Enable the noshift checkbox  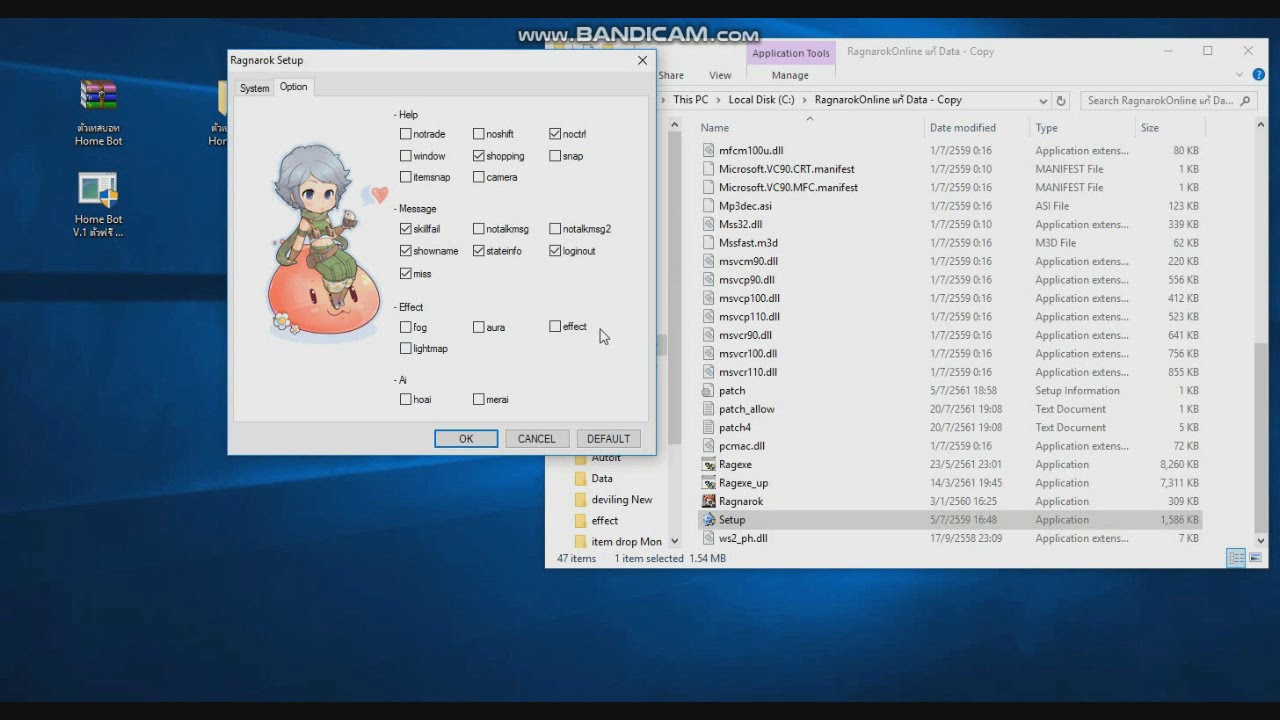pos(478,134)
